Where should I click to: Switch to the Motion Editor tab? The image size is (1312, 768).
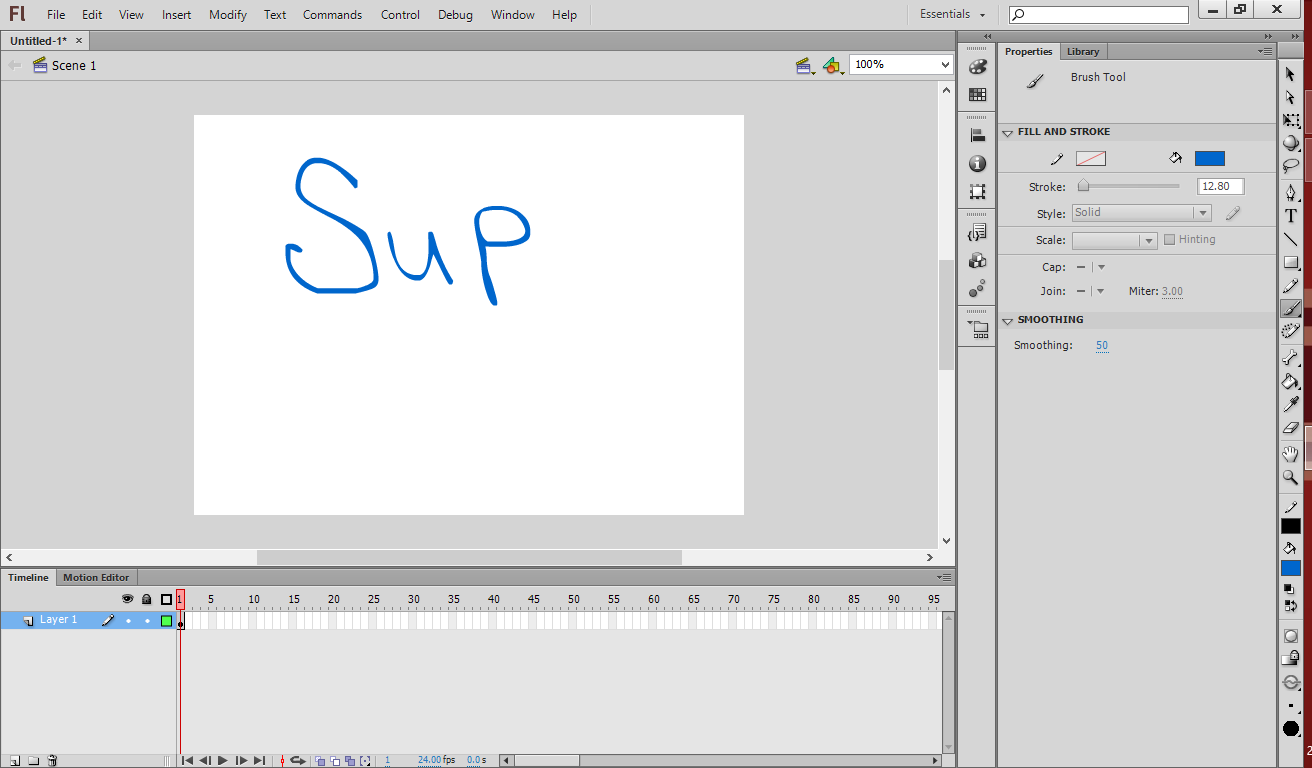(x=96, y=577)
